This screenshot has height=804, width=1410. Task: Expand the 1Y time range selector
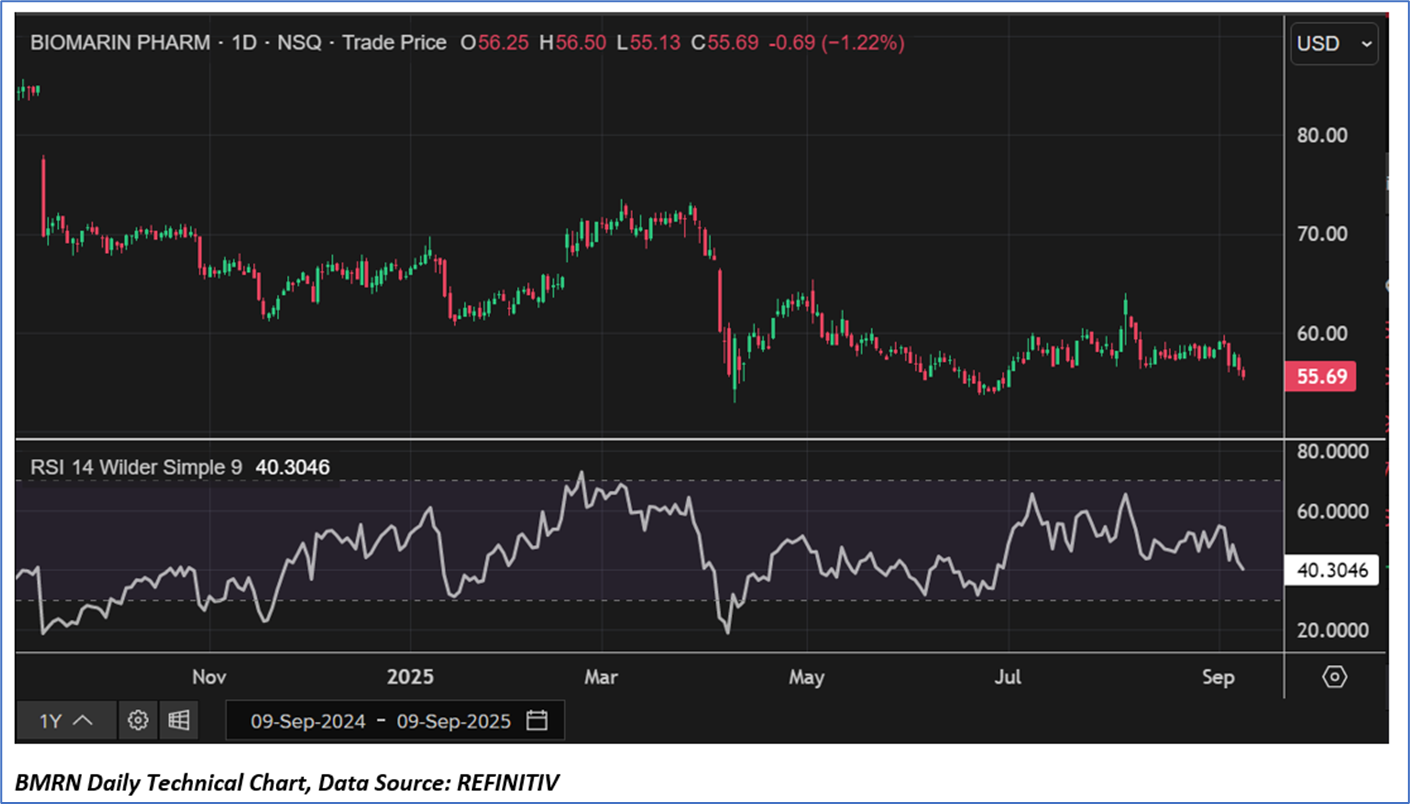click(x=67, y=720)
